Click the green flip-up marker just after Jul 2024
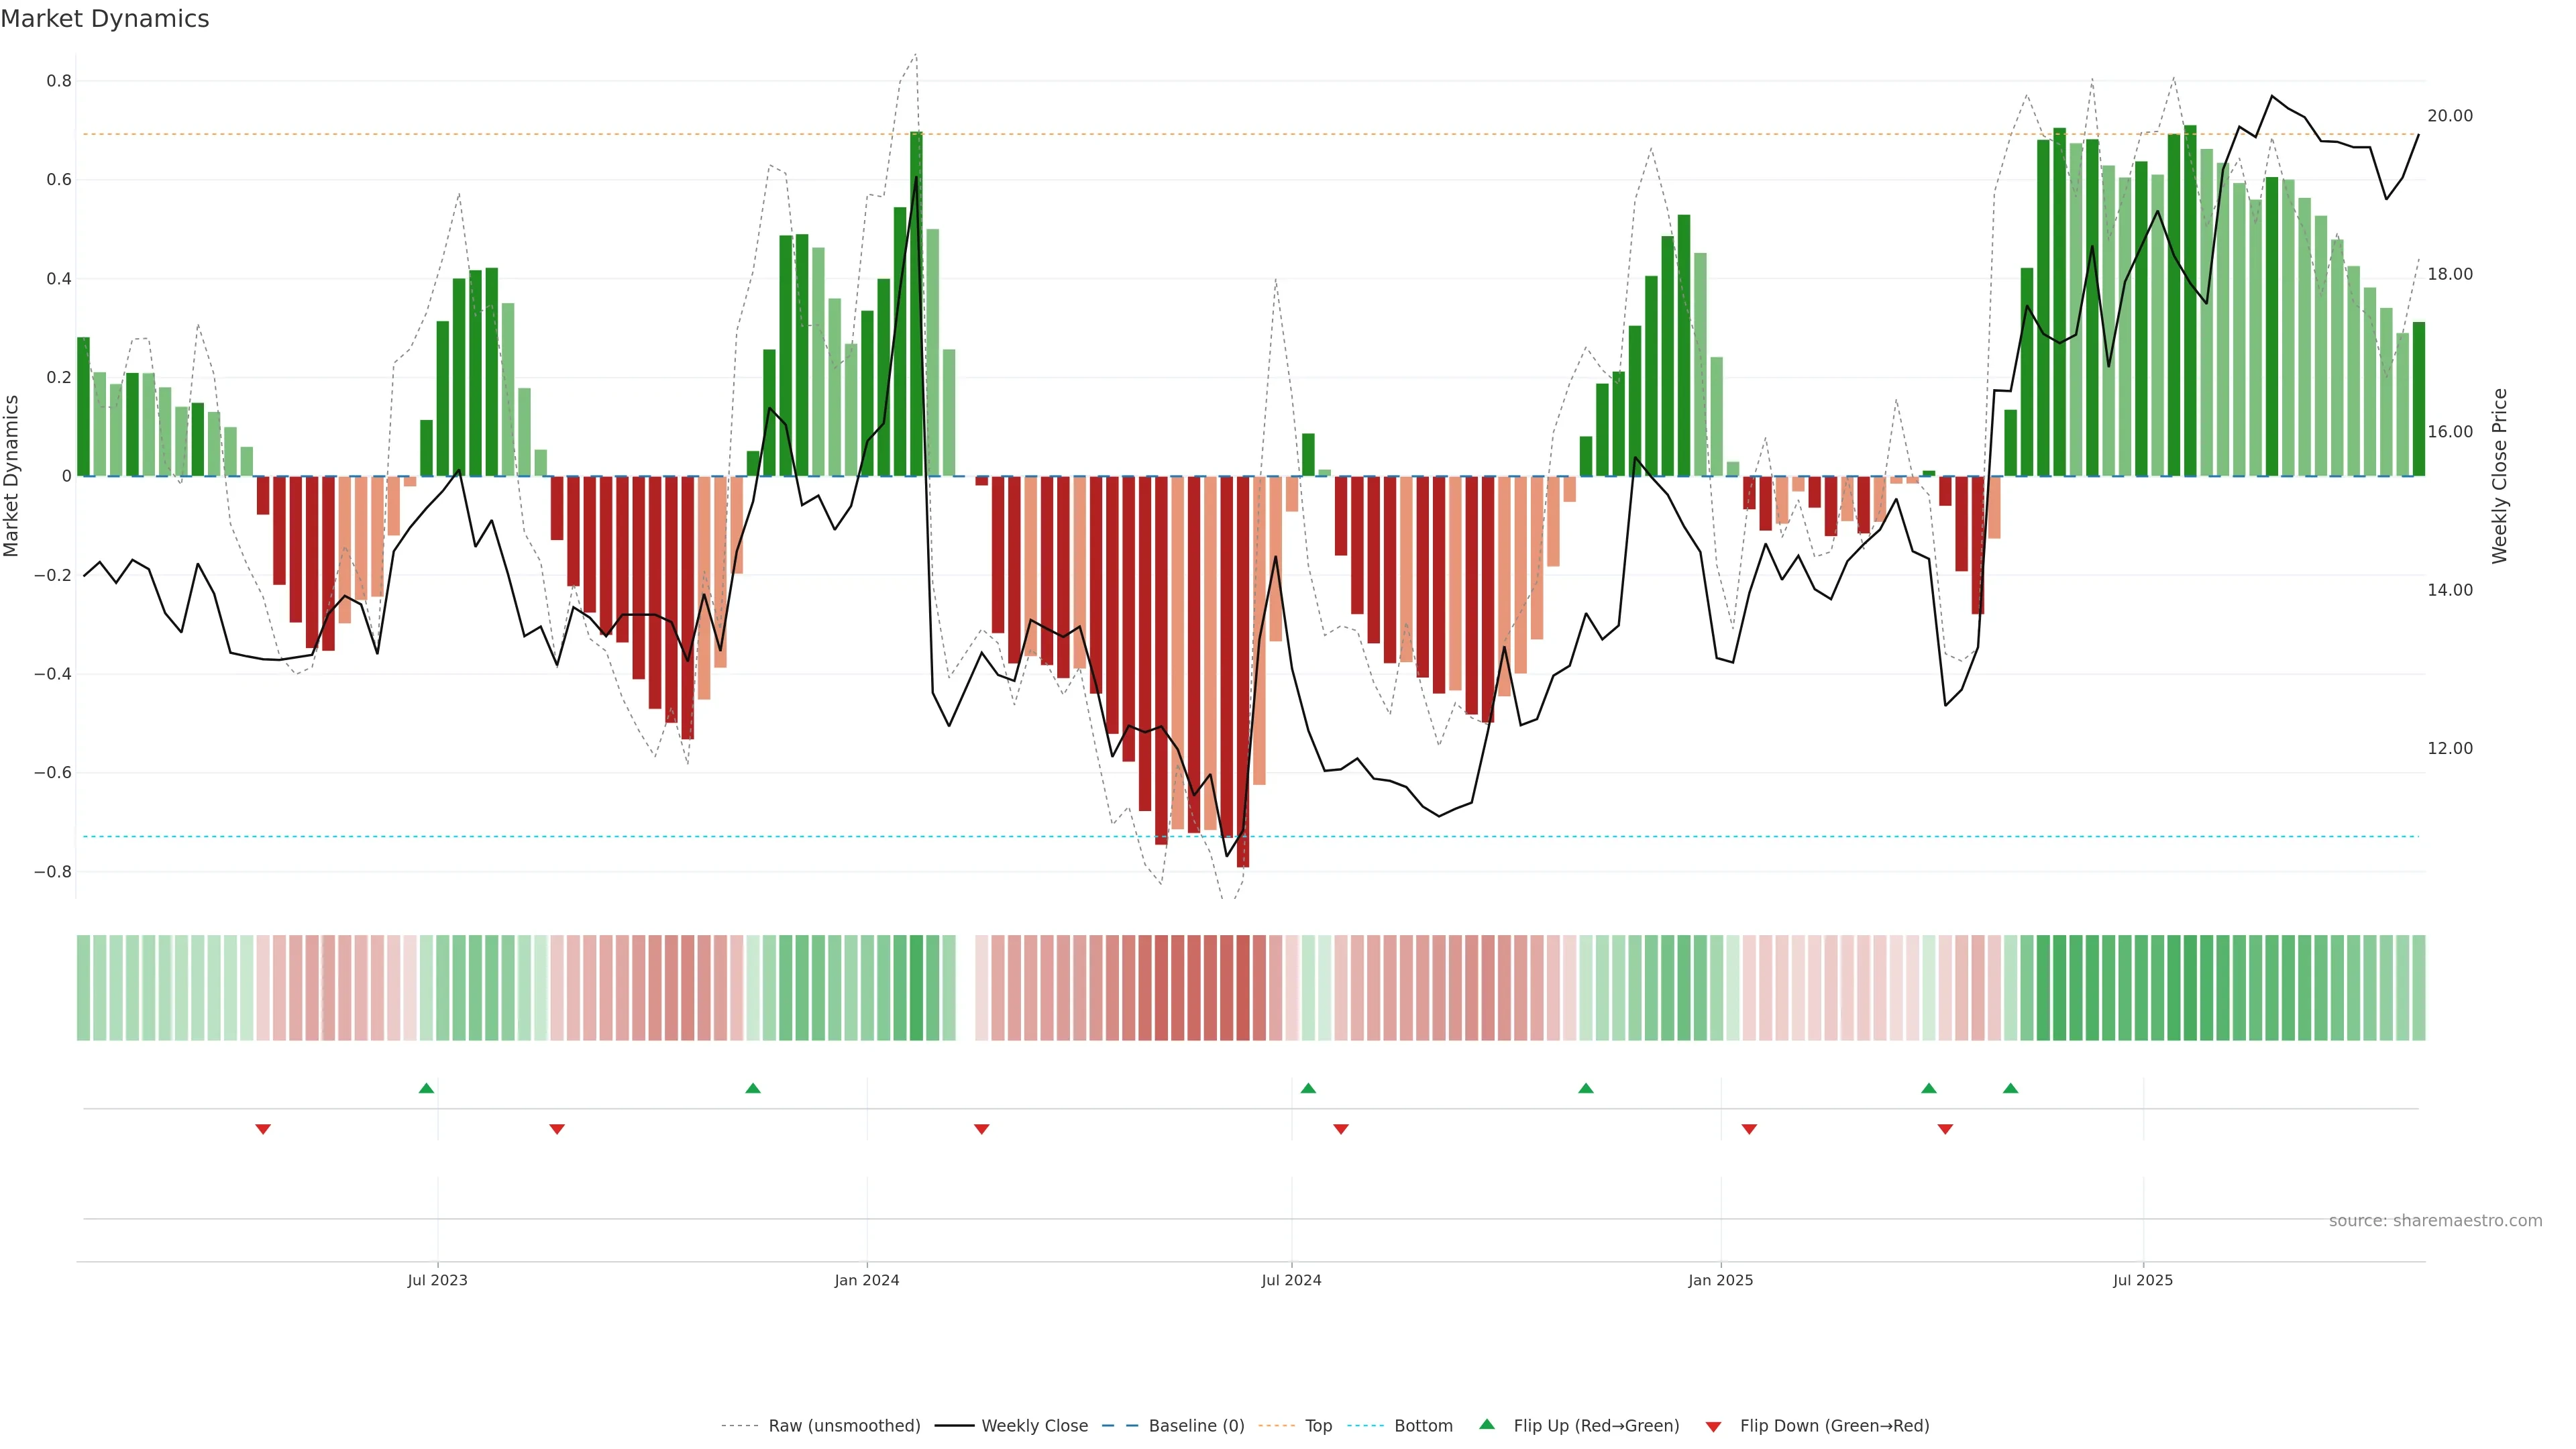 [1308, 1088]
